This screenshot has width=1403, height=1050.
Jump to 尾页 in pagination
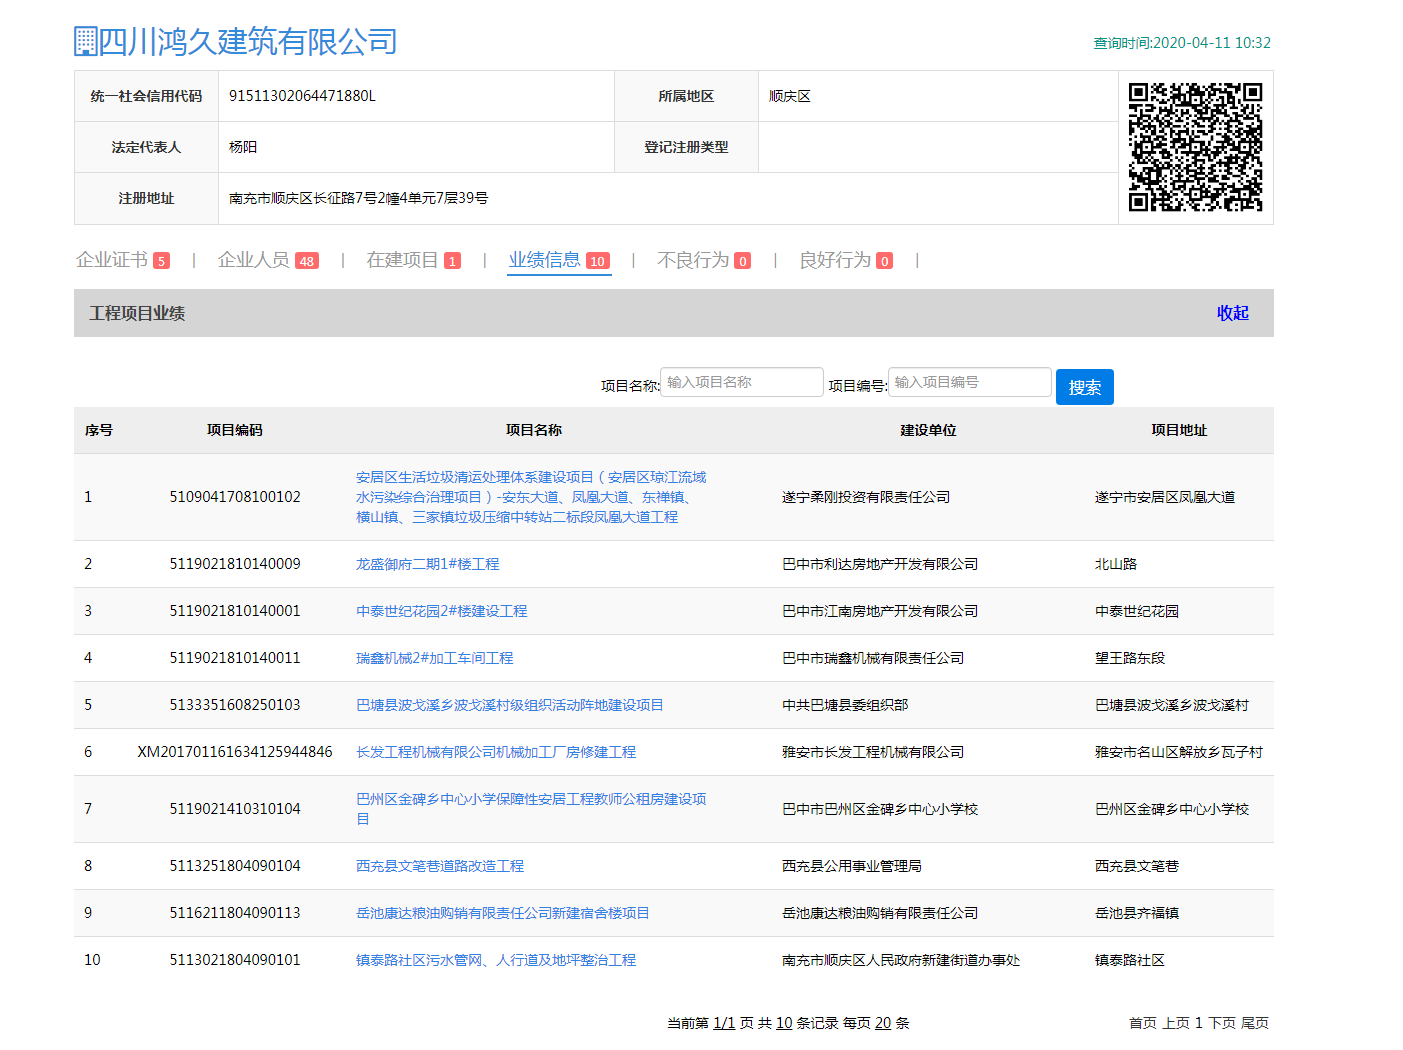coord(1254,1023)
